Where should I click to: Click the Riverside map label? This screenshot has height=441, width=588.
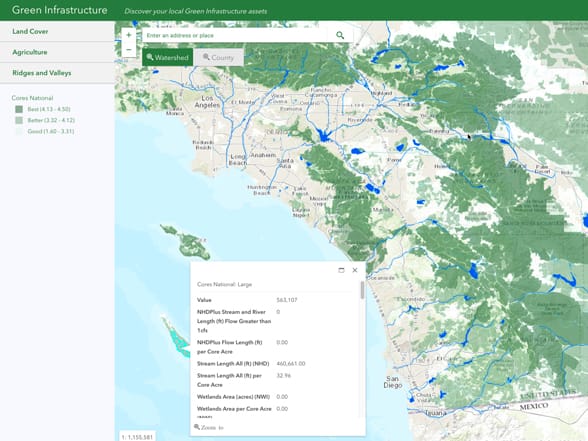point(360,120)
